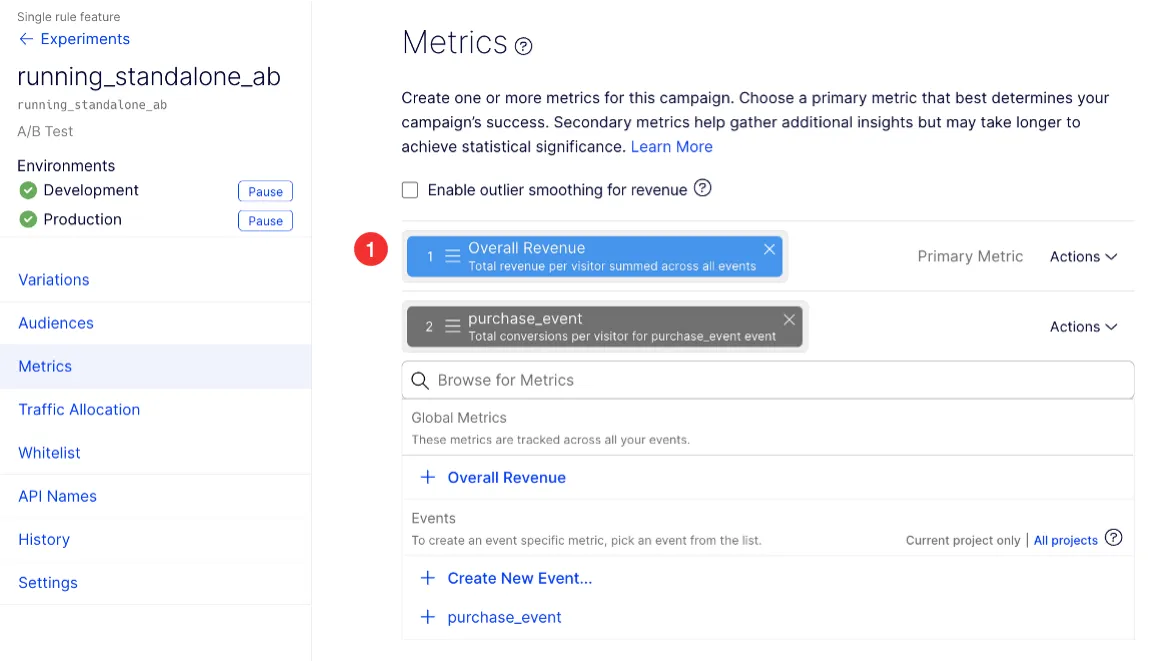This screenshot has height=661, width=1159.
Task: Select Current project only filter
Action: click(962, 540)
